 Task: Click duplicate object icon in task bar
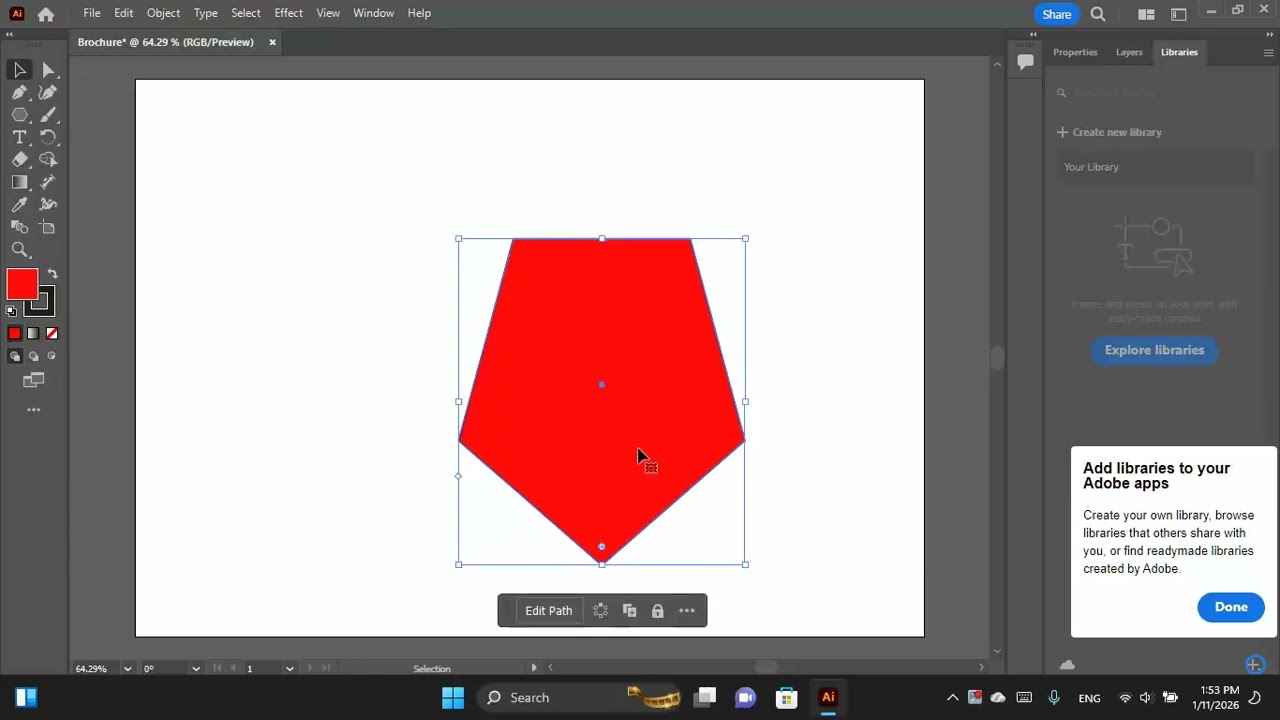click(x=629, y=611)
